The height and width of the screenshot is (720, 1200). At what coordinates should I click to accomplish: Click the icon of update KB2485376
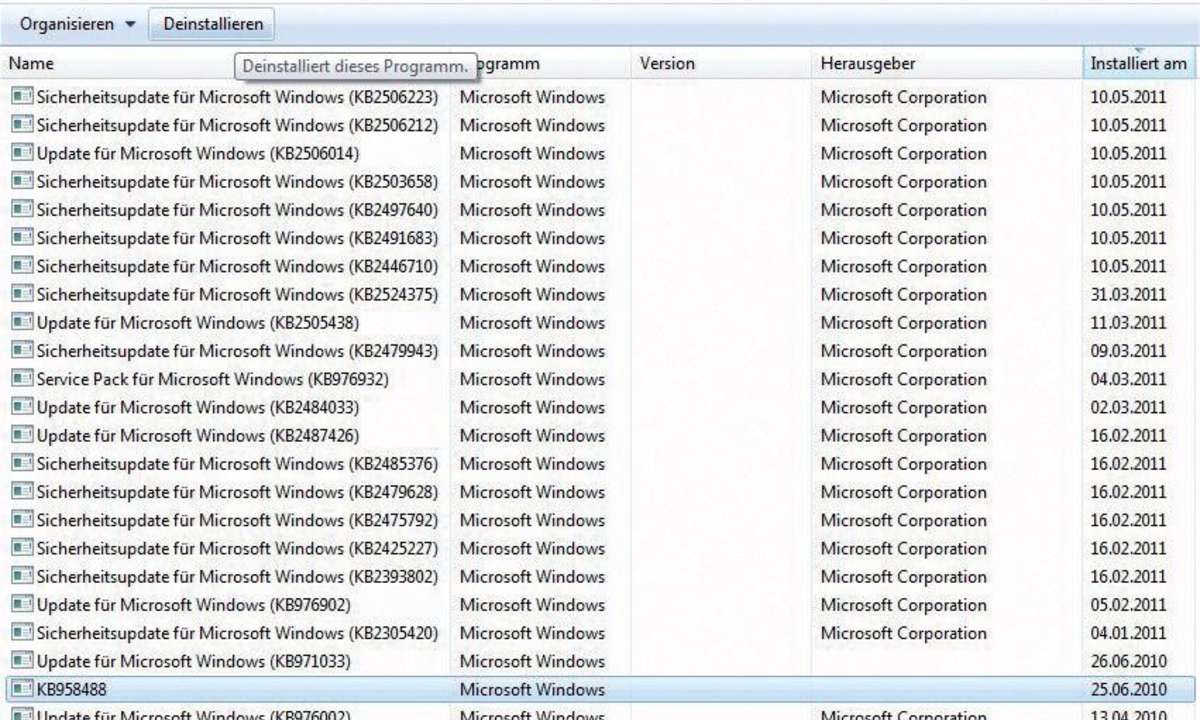22,463
